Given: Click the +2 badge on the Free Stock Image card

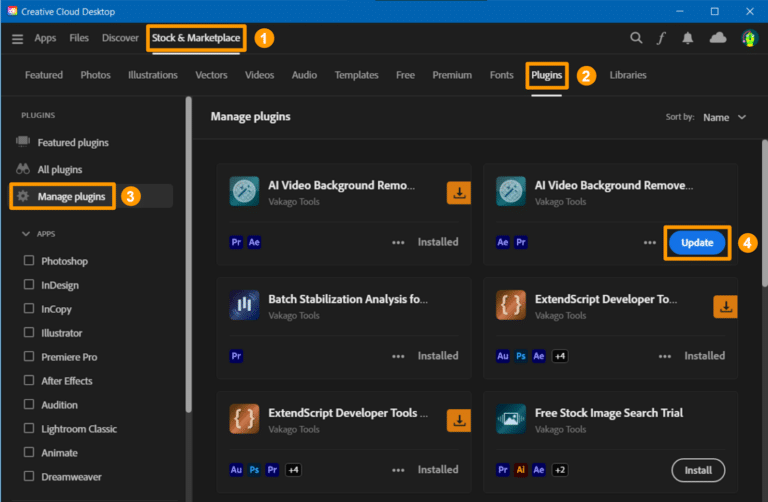Looking at the screenshot, I should pyautogui.click(x=560, y=470).
